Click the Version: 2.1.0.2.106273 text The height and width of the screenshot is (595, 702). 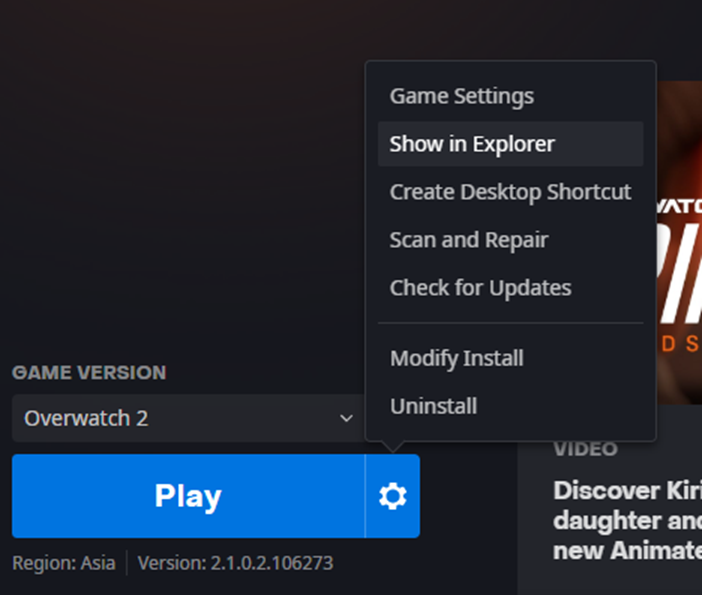[x=235, y=563]
